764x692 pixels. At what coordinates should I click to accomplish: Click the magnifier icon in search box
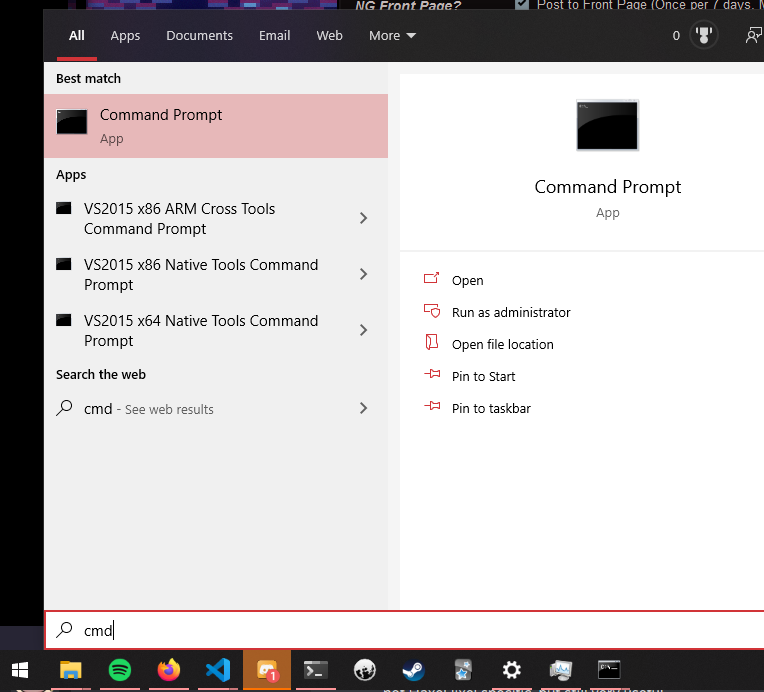(64, 630)
